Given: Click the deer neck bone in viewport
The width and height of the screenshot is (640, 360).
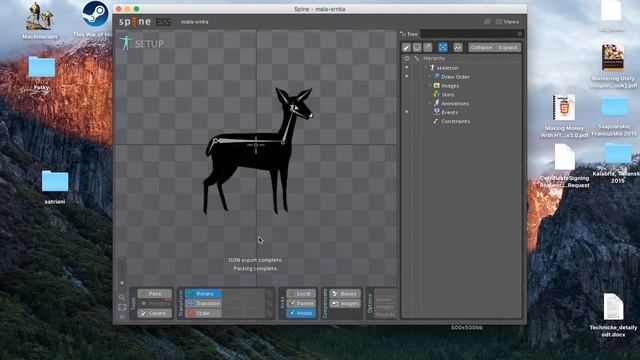Looking at the screenshot, I should 289,126.
